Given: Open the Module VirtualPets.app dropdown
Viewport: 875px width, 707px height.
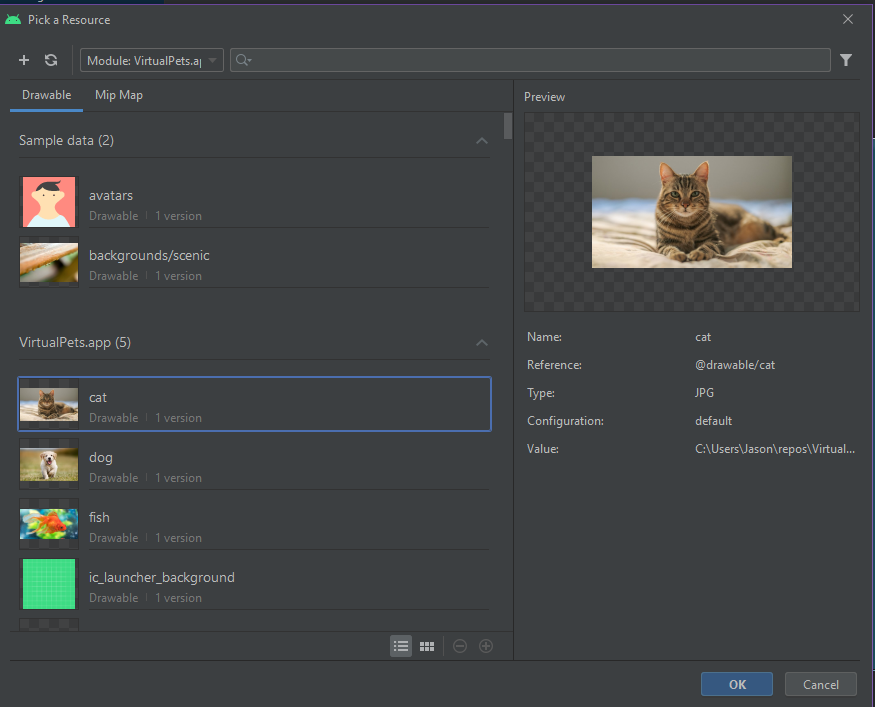Looking at the screenshot, I should pos(152,60).
